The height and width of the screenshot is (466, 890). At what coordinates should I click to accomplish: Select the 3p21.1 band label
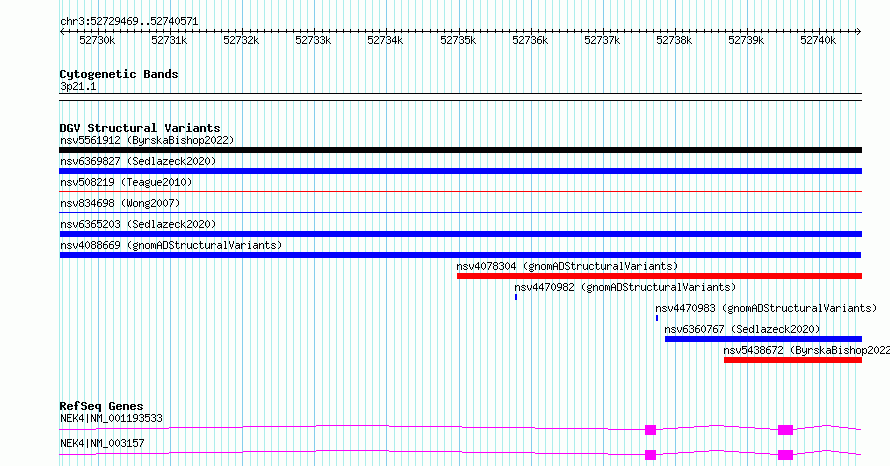click(x=78, y=86)
